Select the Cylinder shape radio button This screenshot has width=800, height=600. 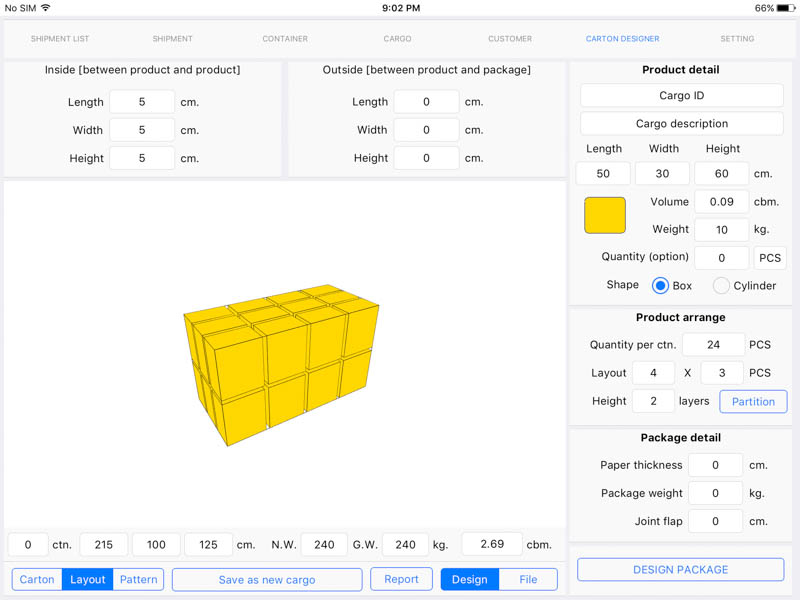(x=721, y=286)
